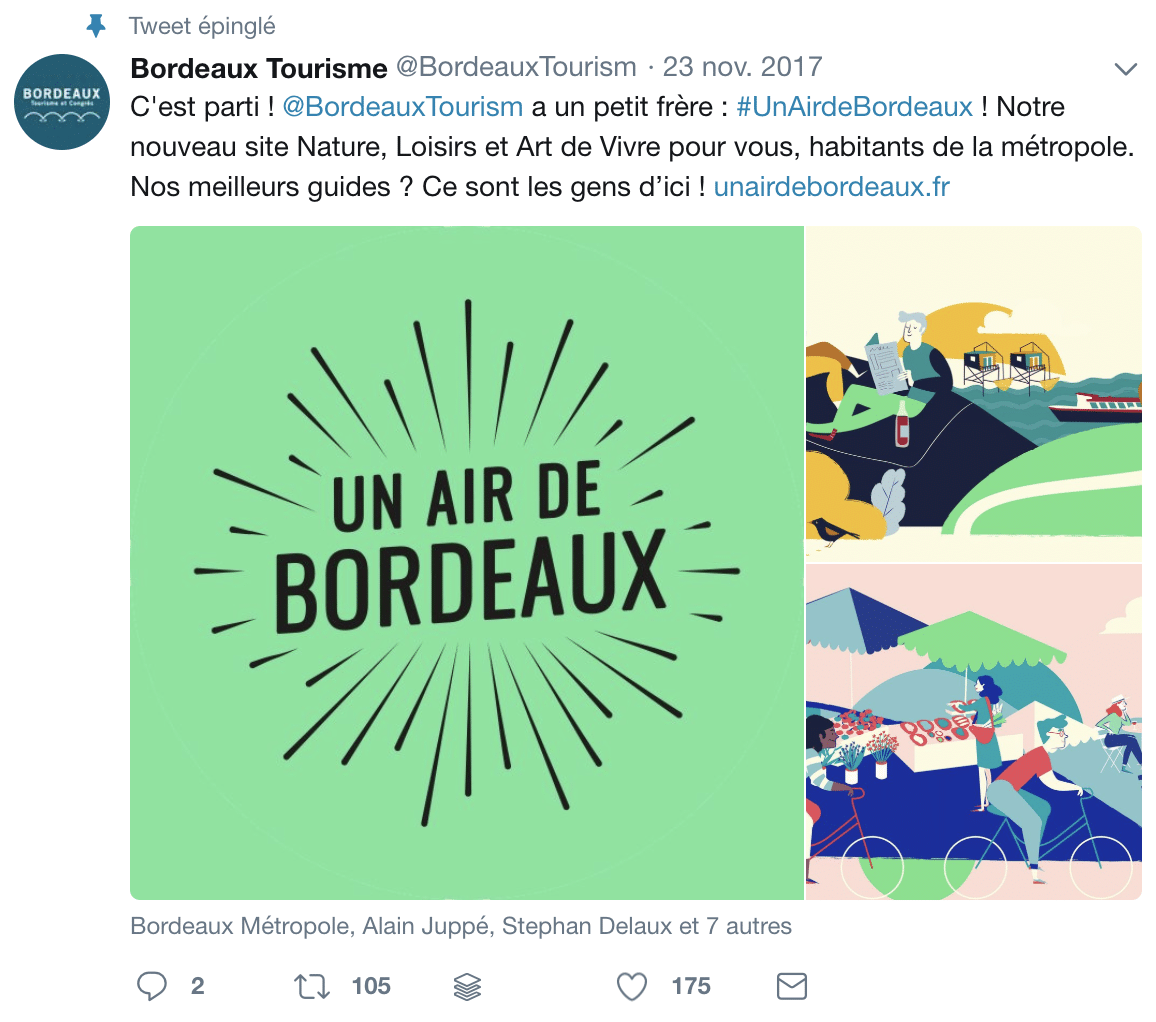Click the reply speech bubble icon
1156x1022 pixels.
point(152,986)
